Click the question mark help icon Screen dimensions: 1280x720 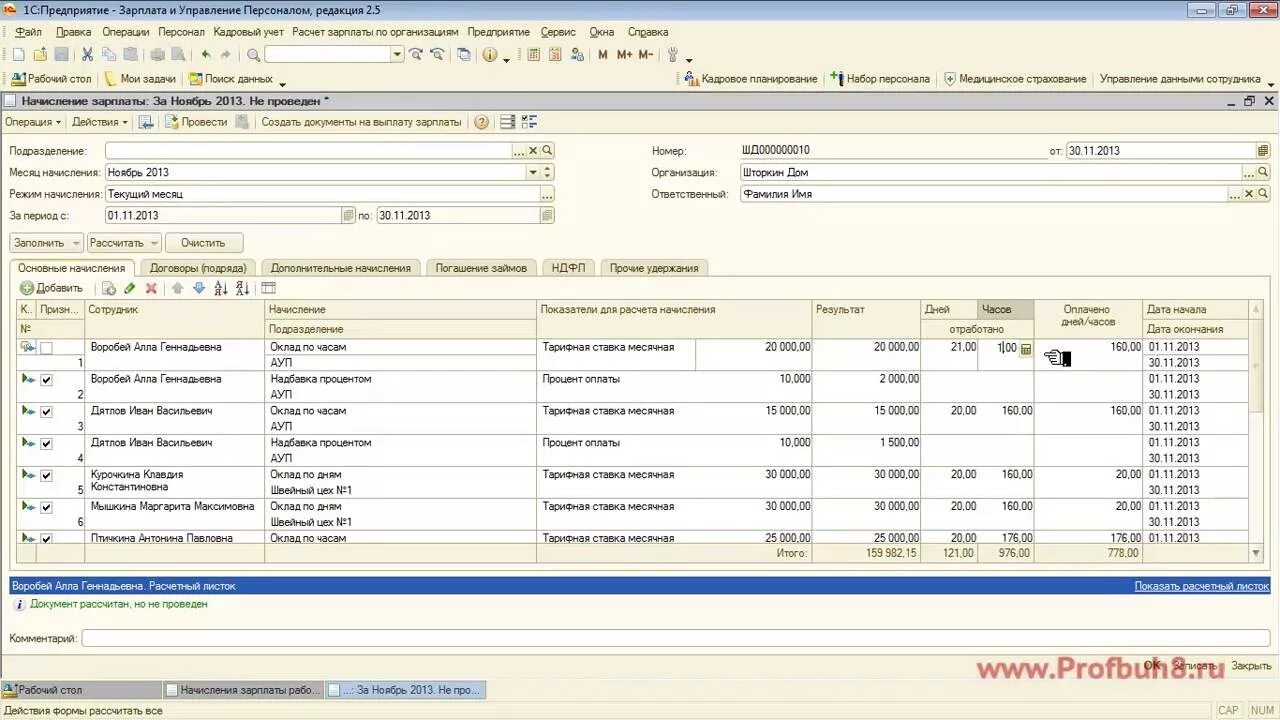(x=482, y=122)
